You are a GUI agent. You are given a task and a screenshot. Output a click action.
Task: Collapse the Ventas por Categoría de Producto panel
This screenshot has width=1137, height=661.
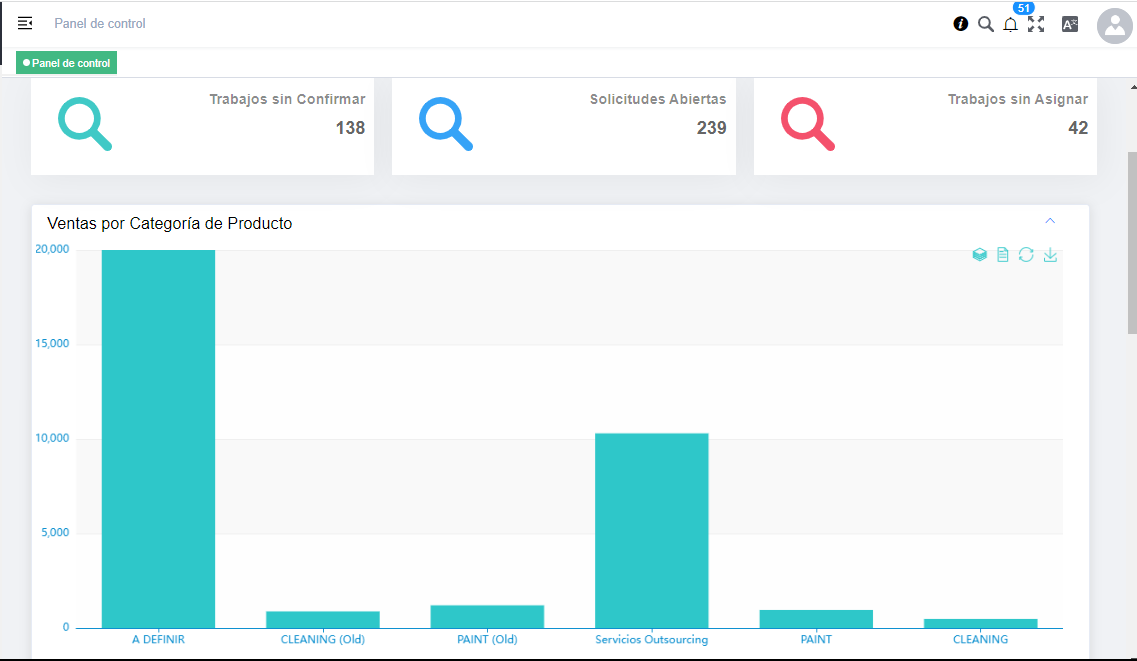1050,221
